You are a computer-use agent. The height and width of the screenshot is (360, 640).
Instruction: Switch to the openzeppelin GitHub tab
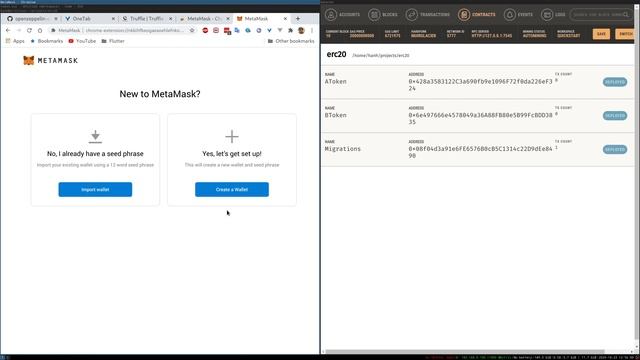[x=31, y=19]
